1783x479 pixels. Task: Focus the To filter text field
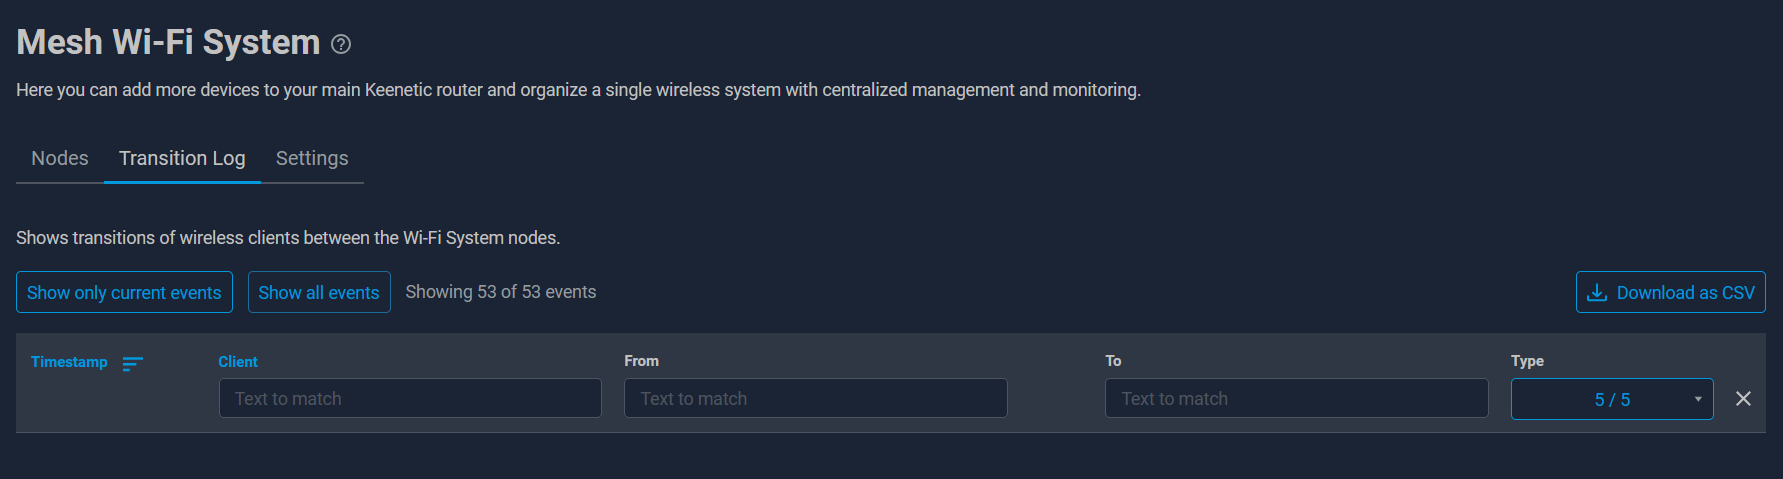tap(1297, 398)
